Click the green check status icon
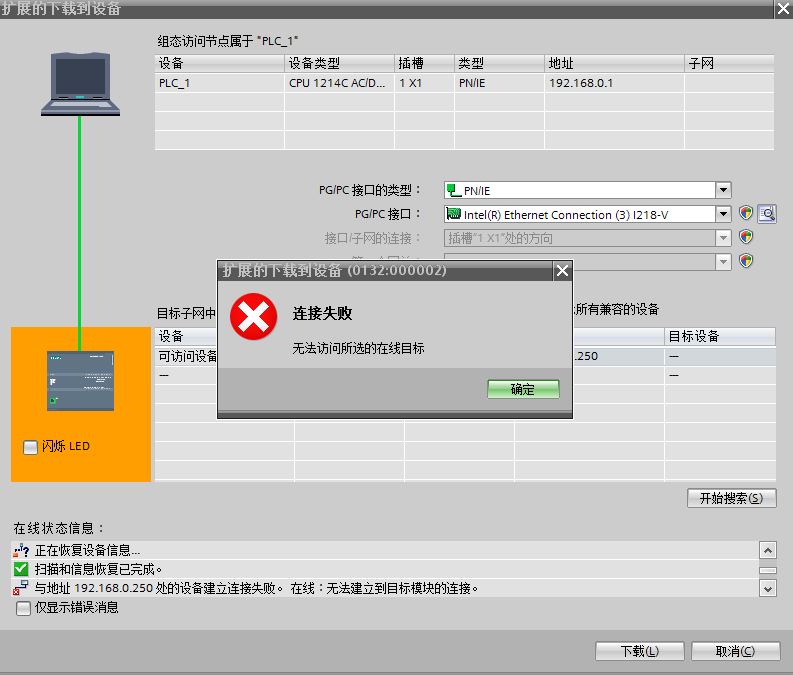 pos(21,569)
